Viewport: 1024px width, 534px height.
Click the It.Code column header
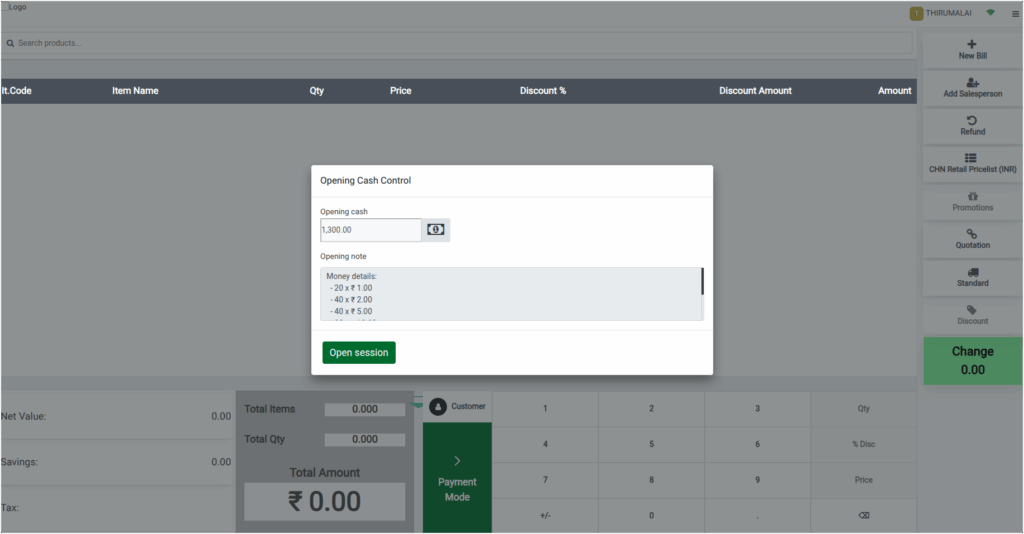tap(16, 91)
